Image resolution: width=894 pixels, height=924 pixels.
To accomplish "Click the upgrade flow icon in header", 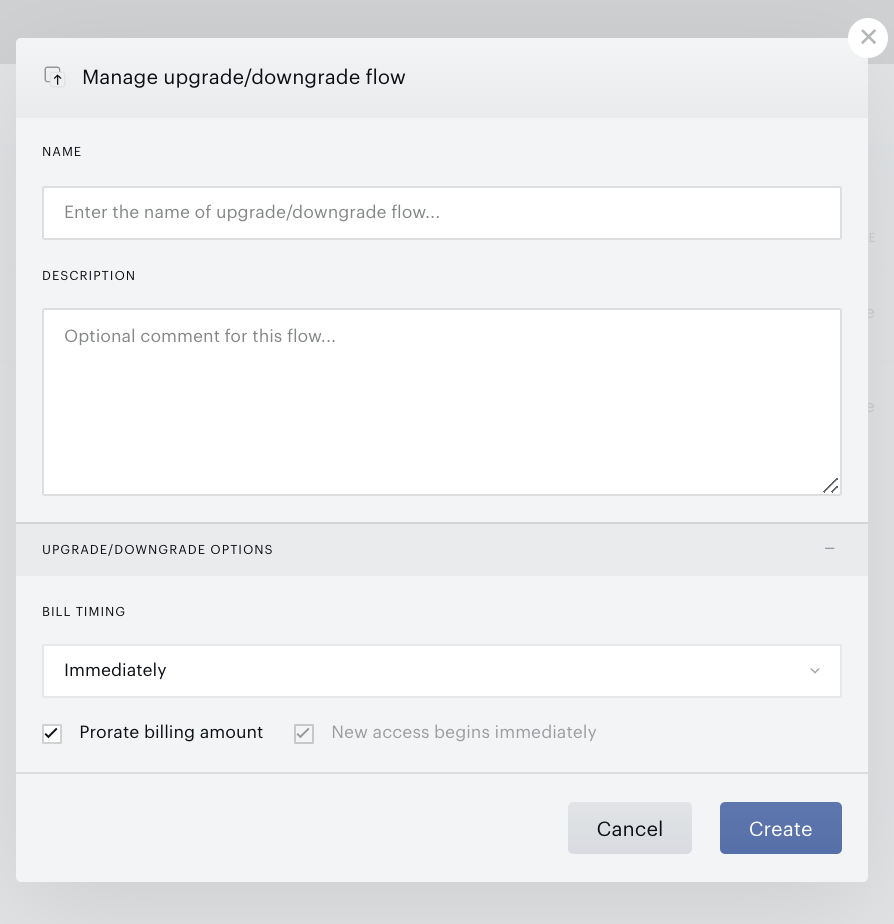I will point(54,77).
